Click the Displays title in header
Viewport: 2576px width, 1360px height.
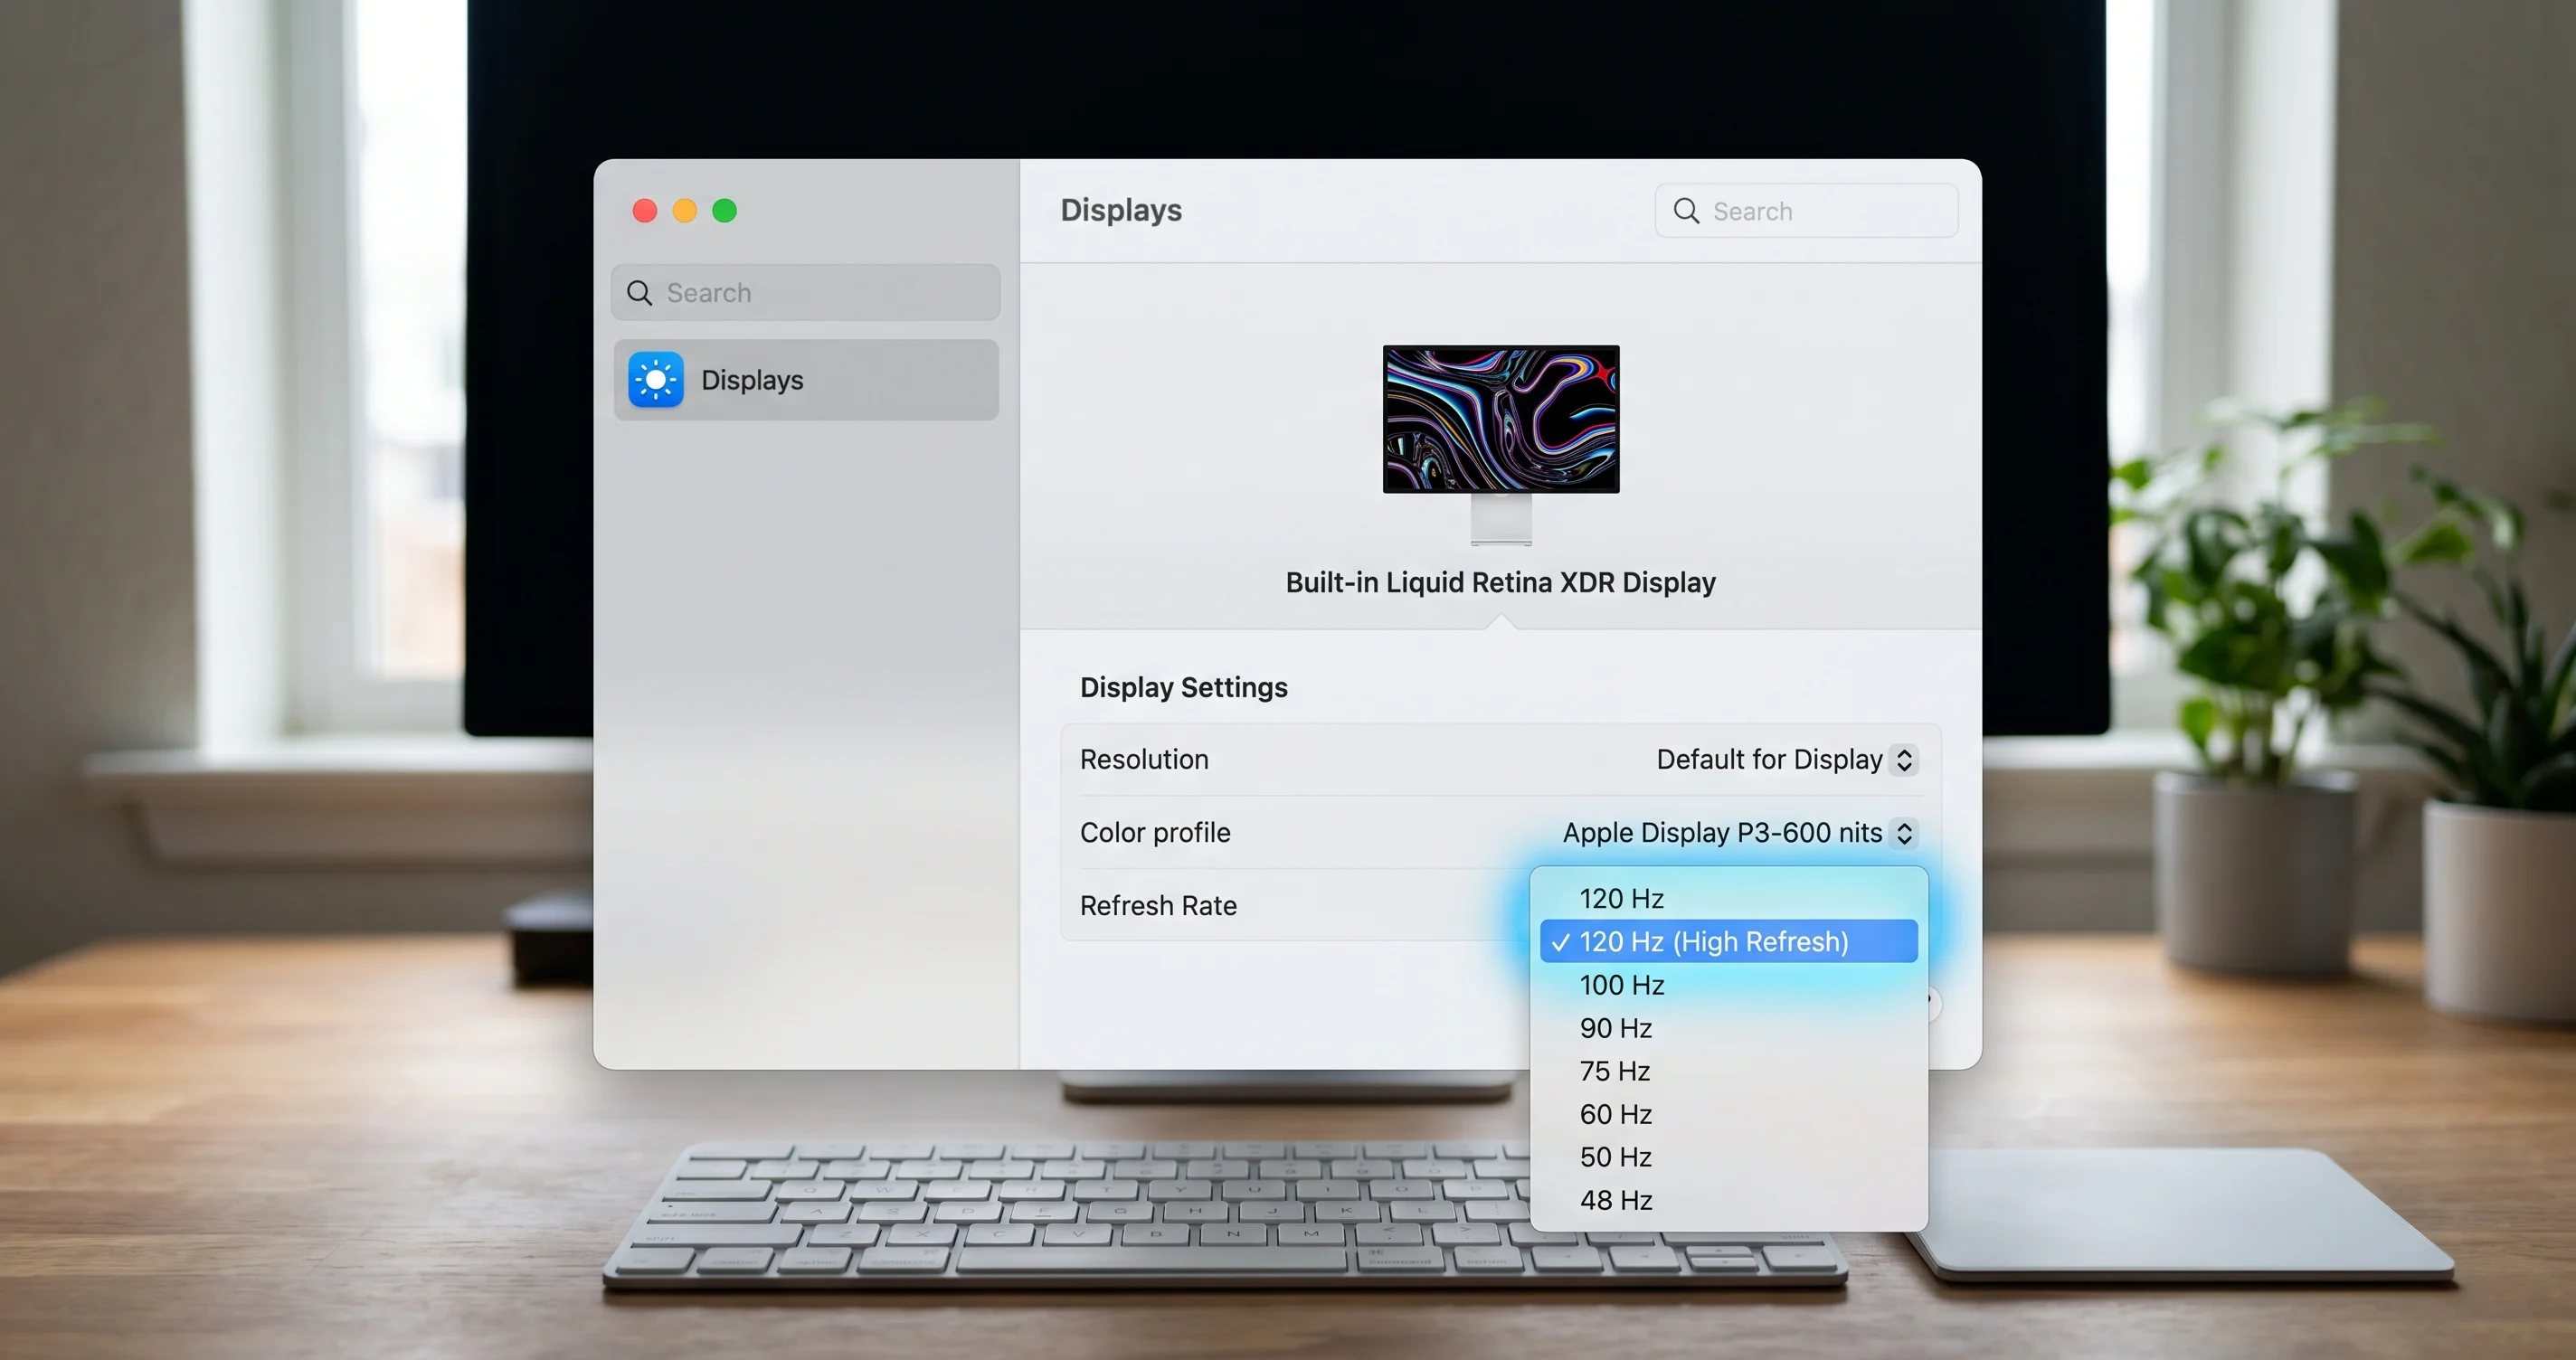click(1121, 210)
